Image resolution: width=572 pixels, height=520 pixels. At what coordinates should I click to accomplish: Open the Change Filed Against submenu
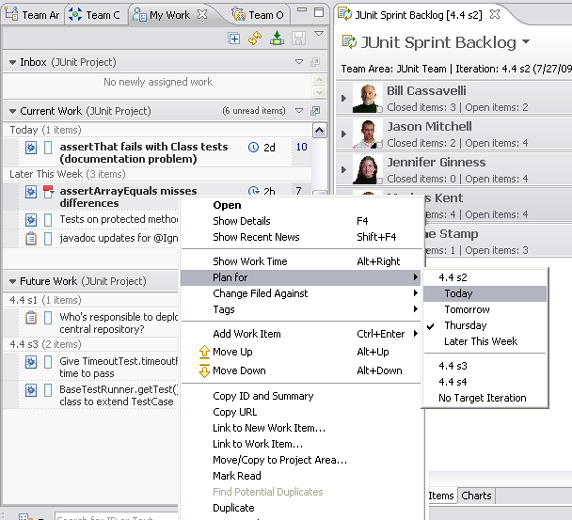[x=302, y=293]
